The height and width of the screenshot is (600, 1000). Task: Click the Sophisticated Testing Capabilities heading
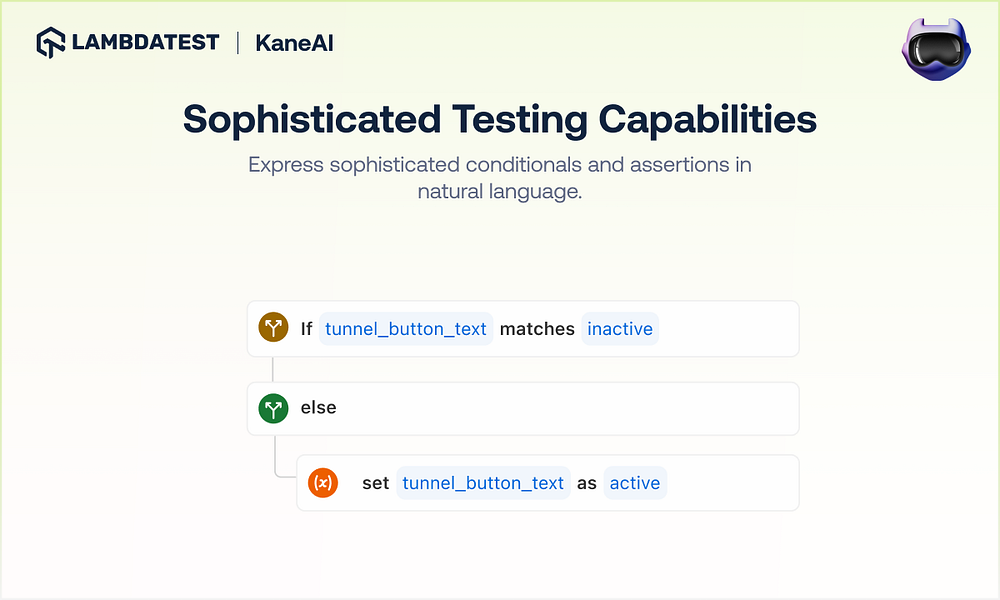click(500, 119)
